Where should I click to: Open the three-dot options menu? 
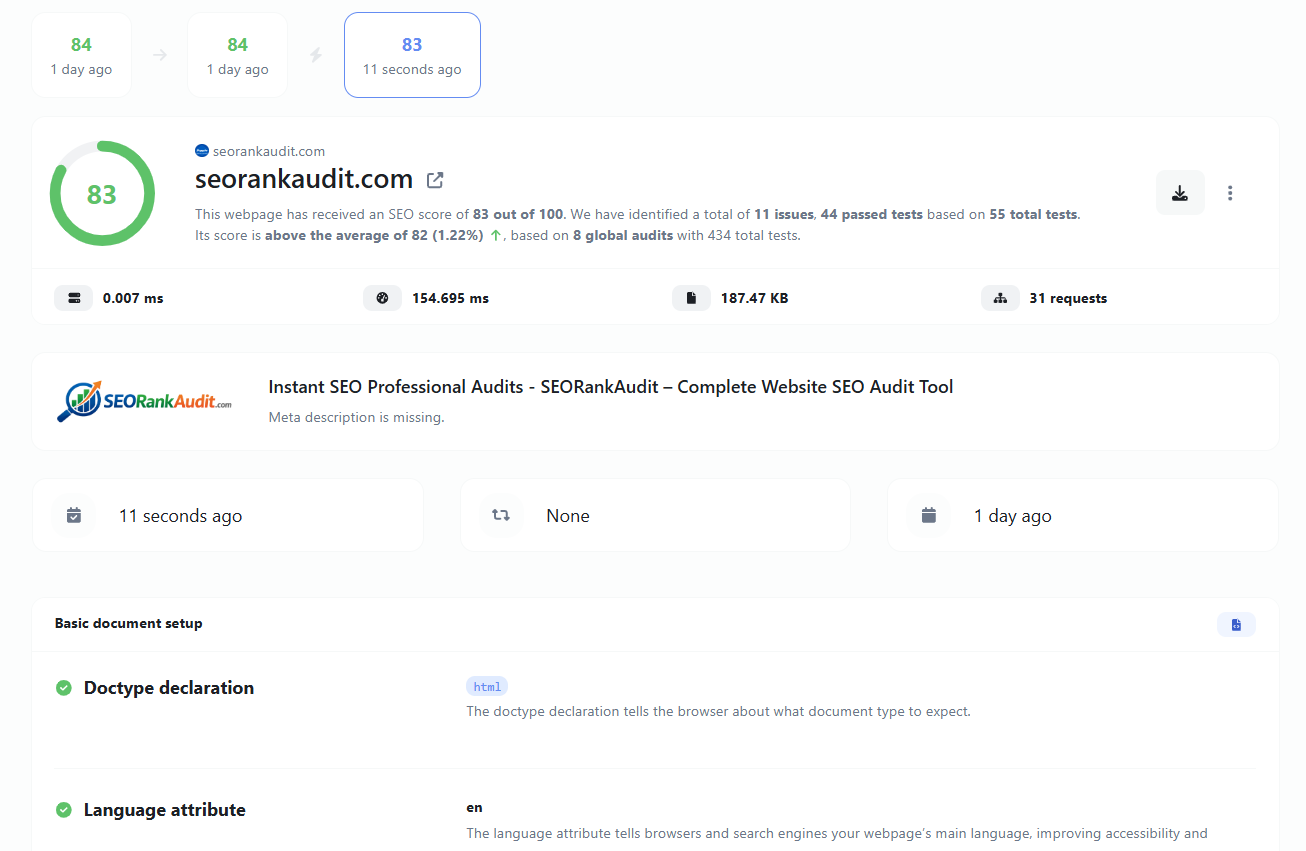(1230, 192)
